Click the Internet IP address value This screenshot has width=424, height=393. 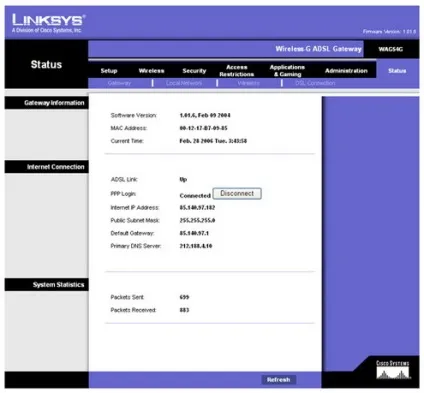[x=197, y=208]
